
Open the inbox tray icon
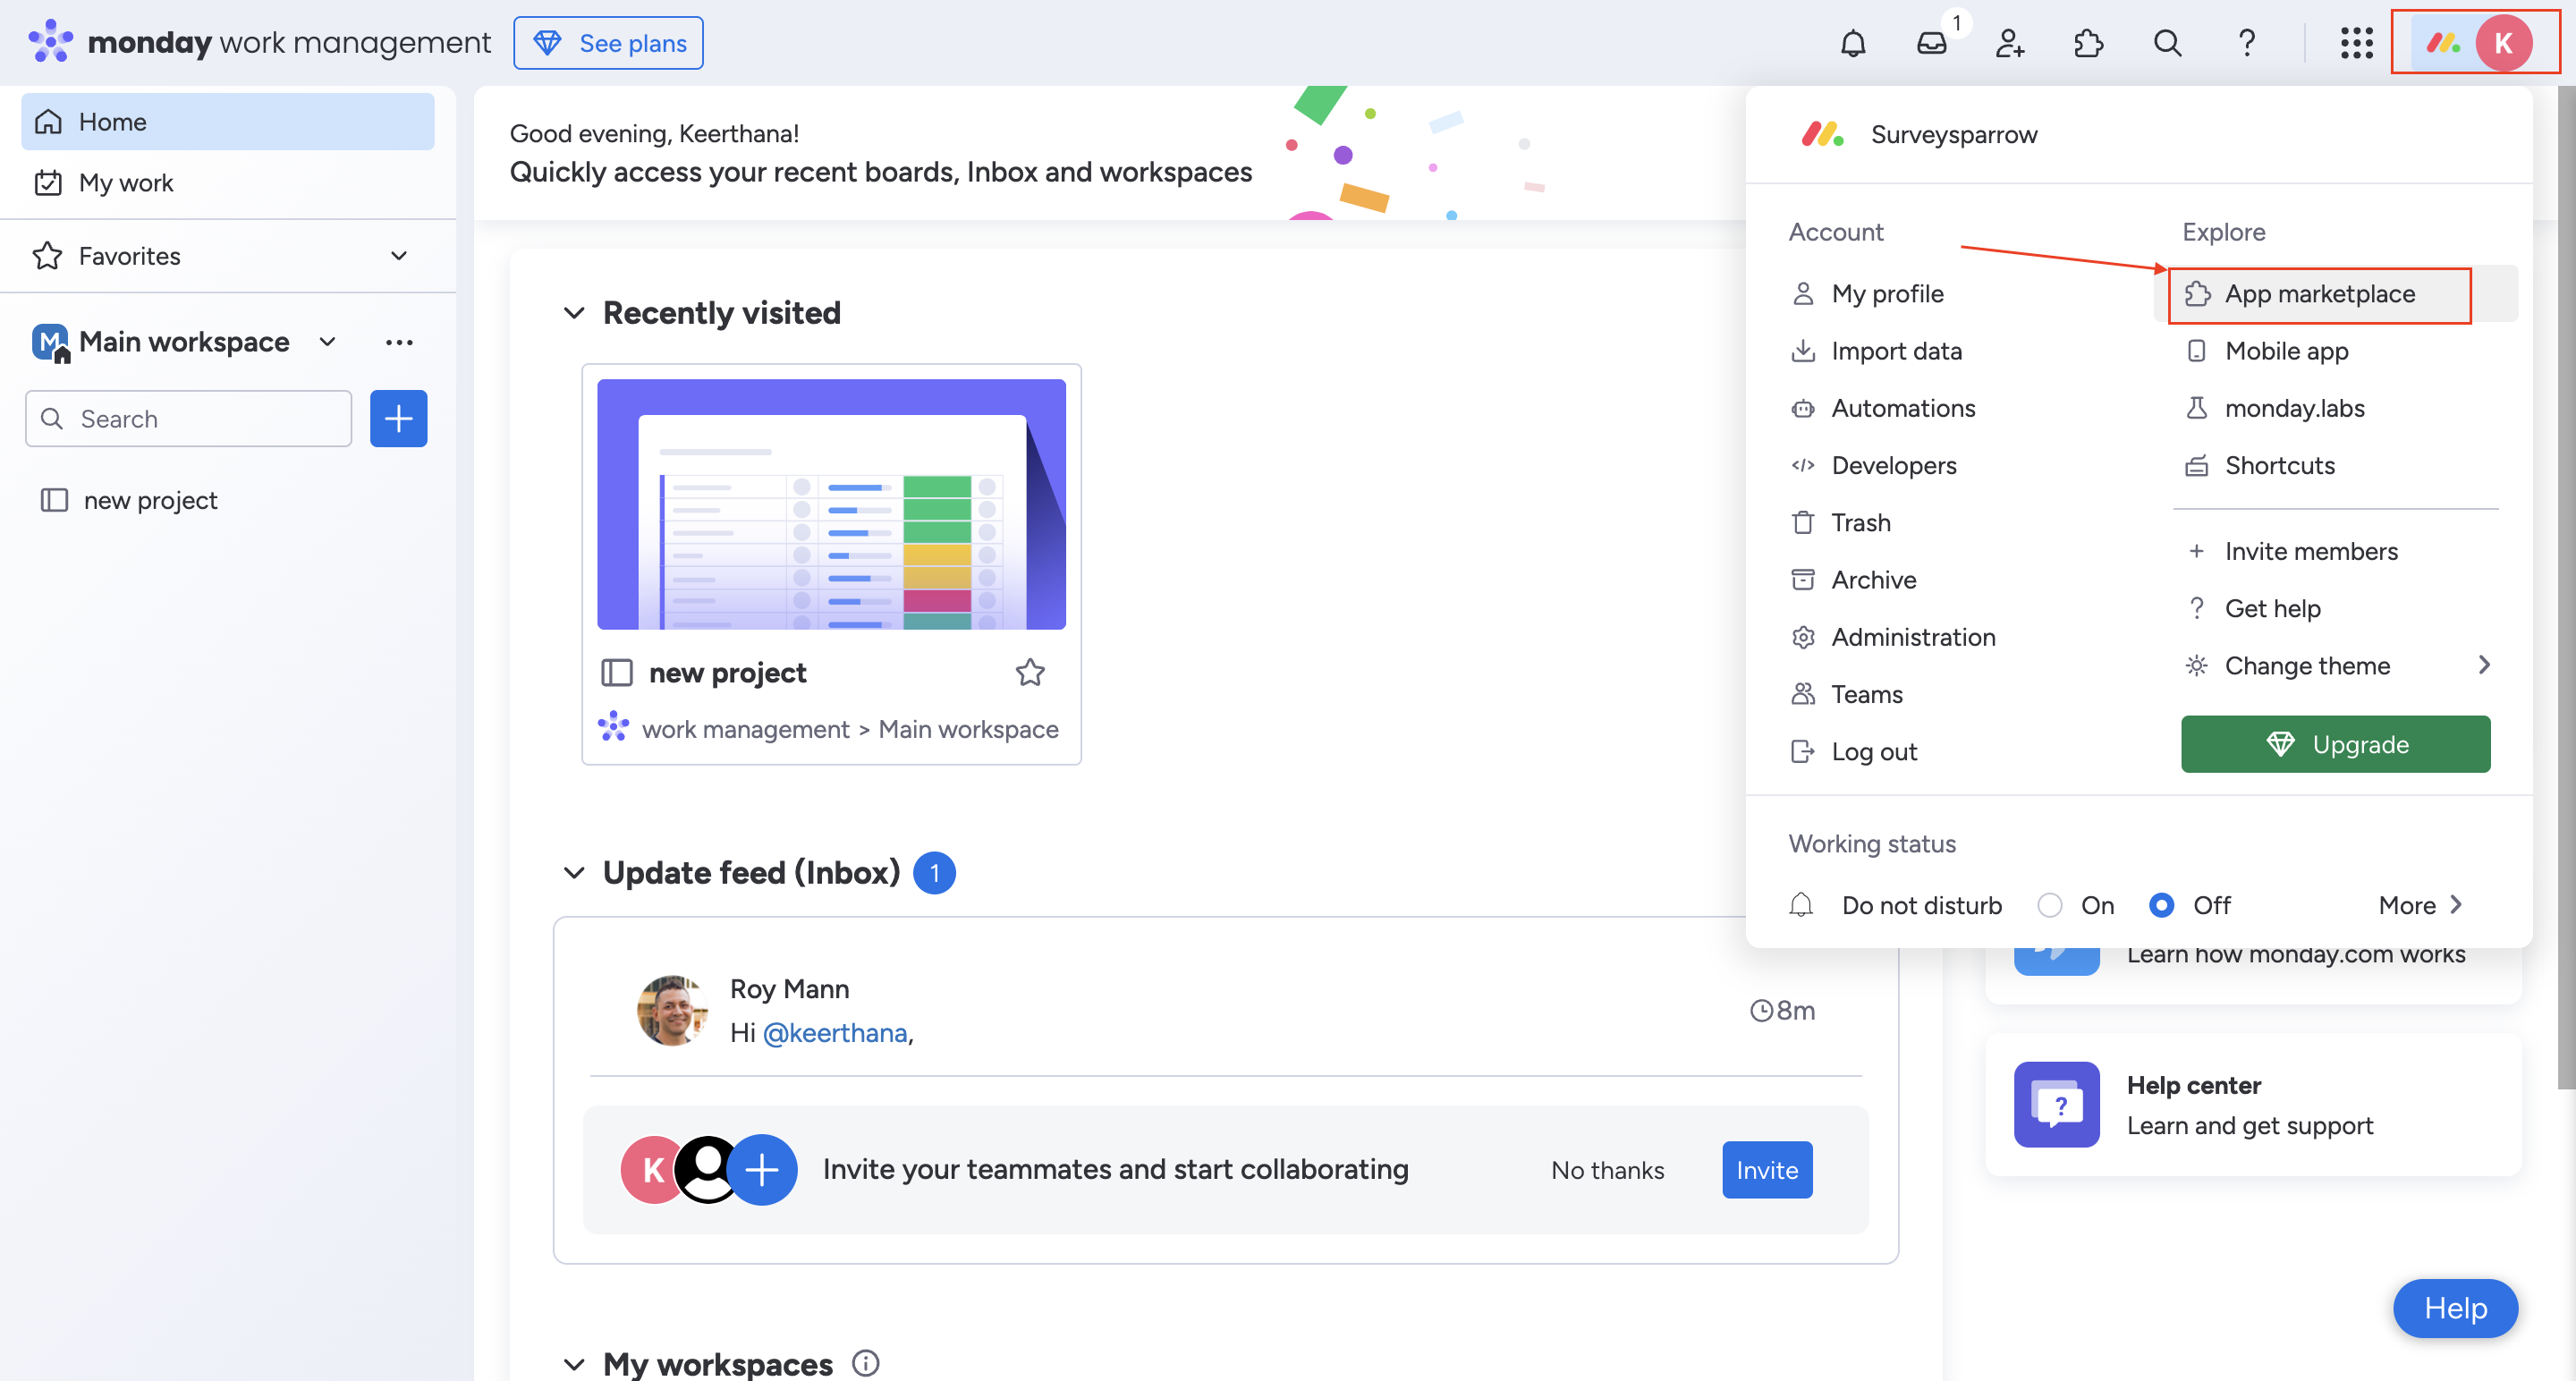(1931, 43)
